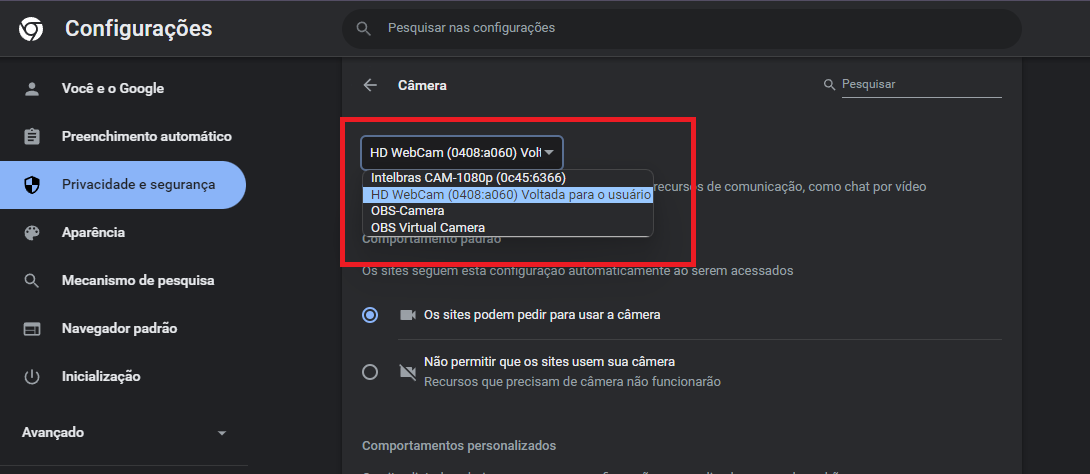Click the shield icon for Privacidade e segurança

click(x=32, y=185)
